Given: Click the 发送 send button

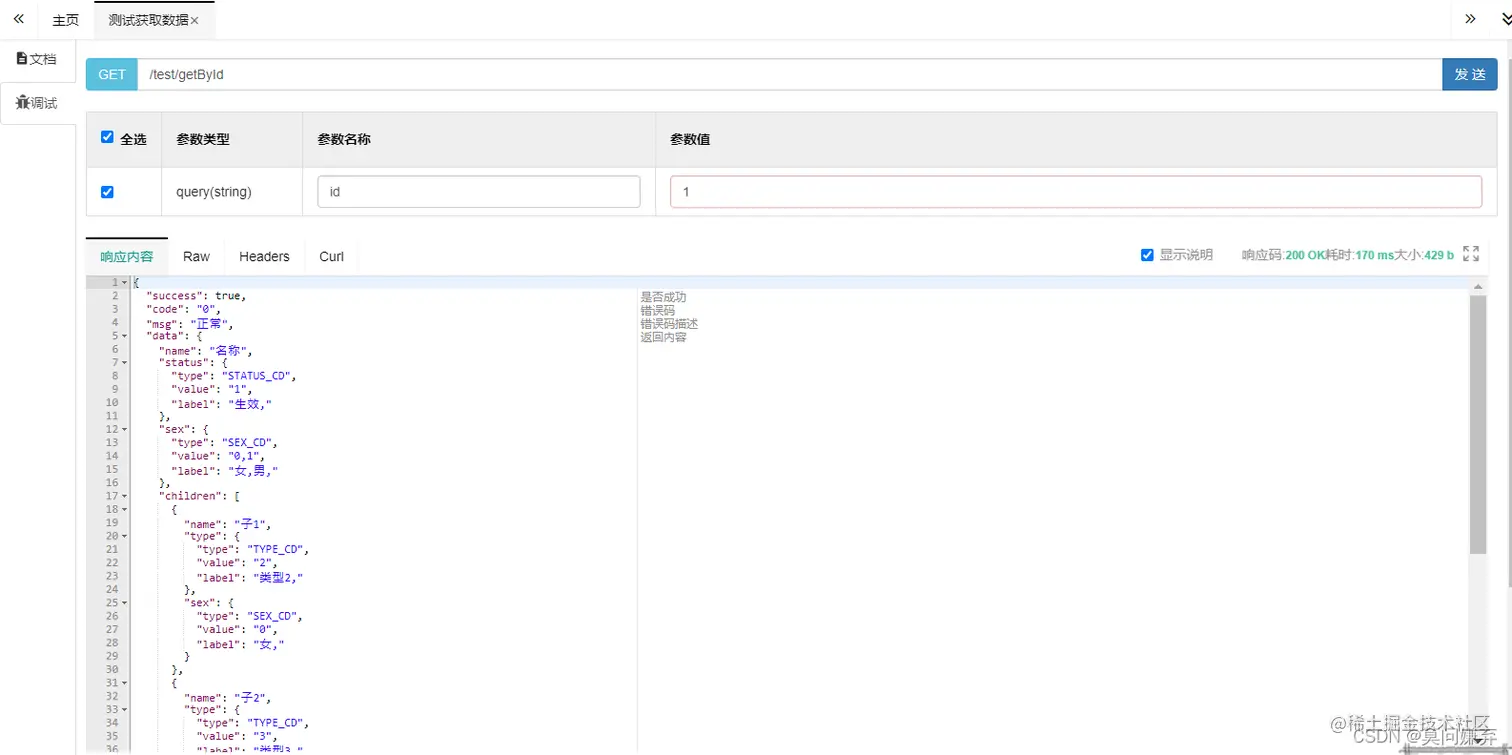Looking at the screenshot, I should (x=1469, y=75).
